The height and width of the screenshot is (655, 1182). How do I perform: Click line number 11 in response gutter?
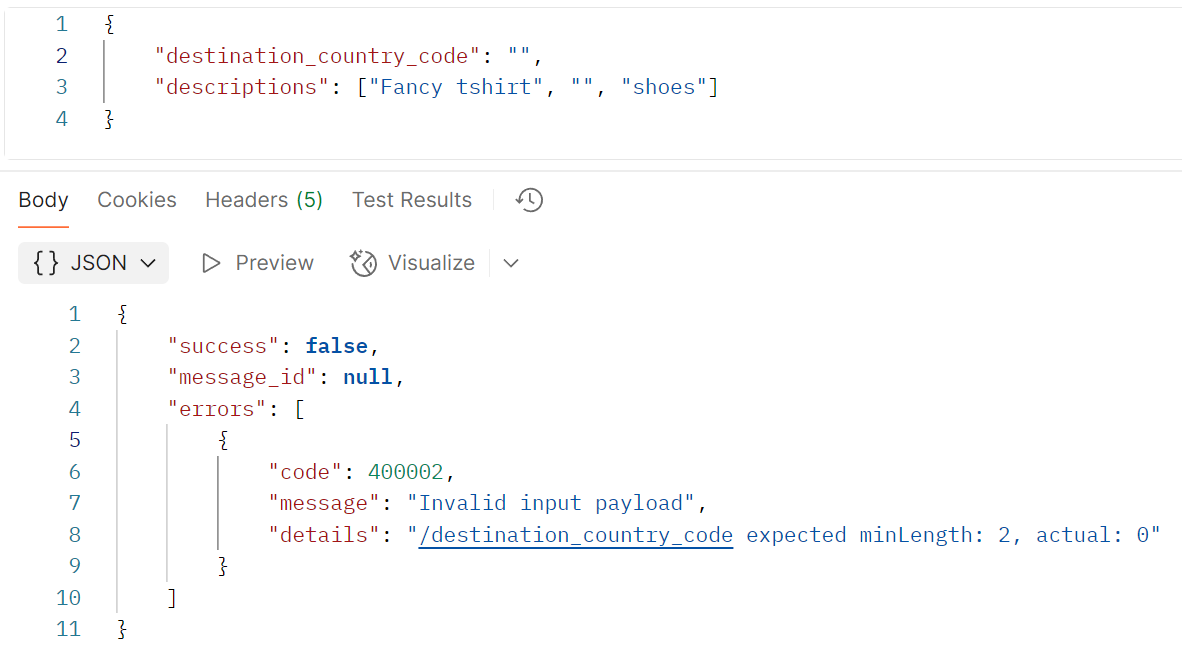(69, 629)
